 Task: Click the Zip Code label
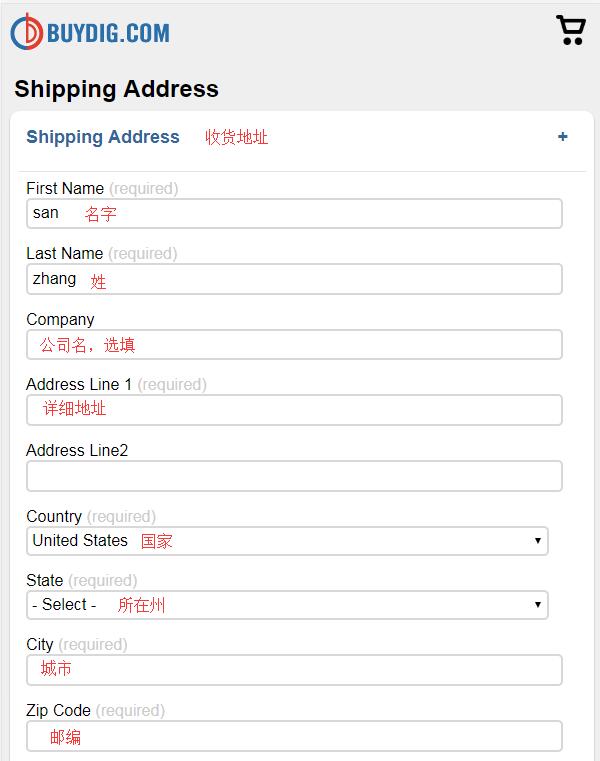tap(58, 711)
